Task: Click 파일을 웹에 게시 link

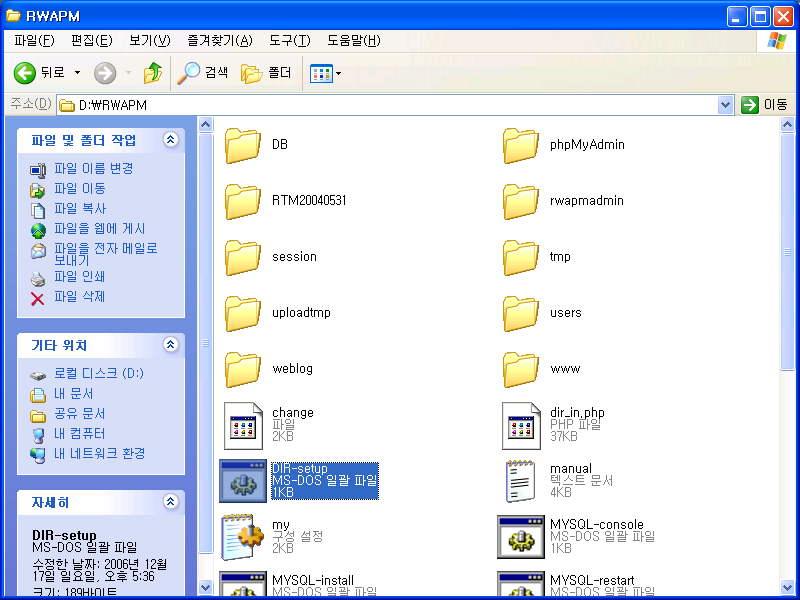Action: click(x=99, y=229)
